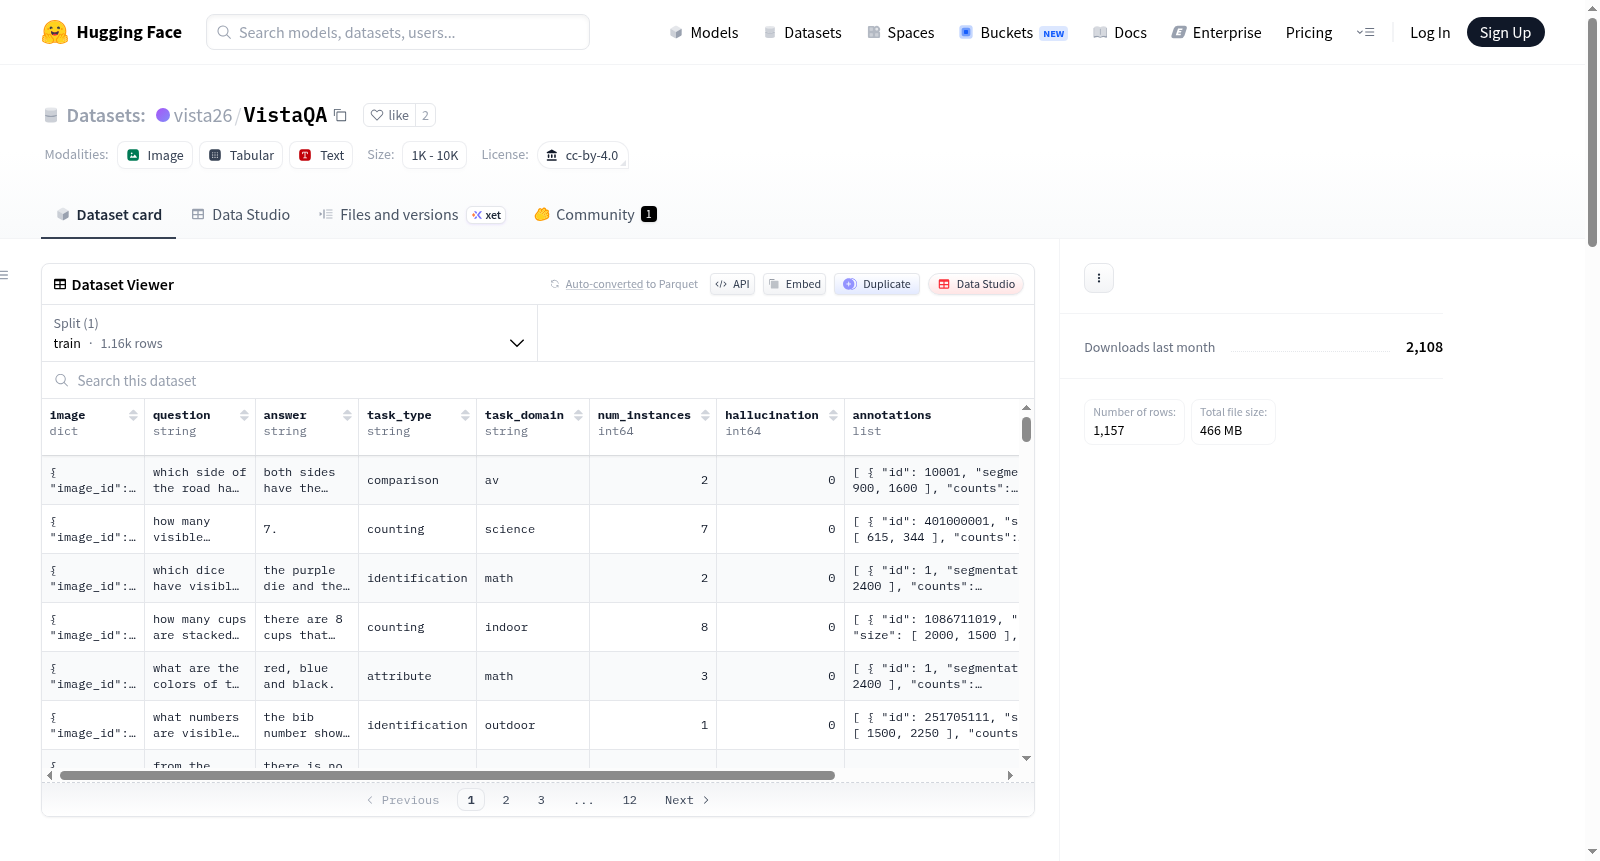Click the Sign Up button
The height and width of the screenshot is (861, 1600).
[x=1505, y=32]
